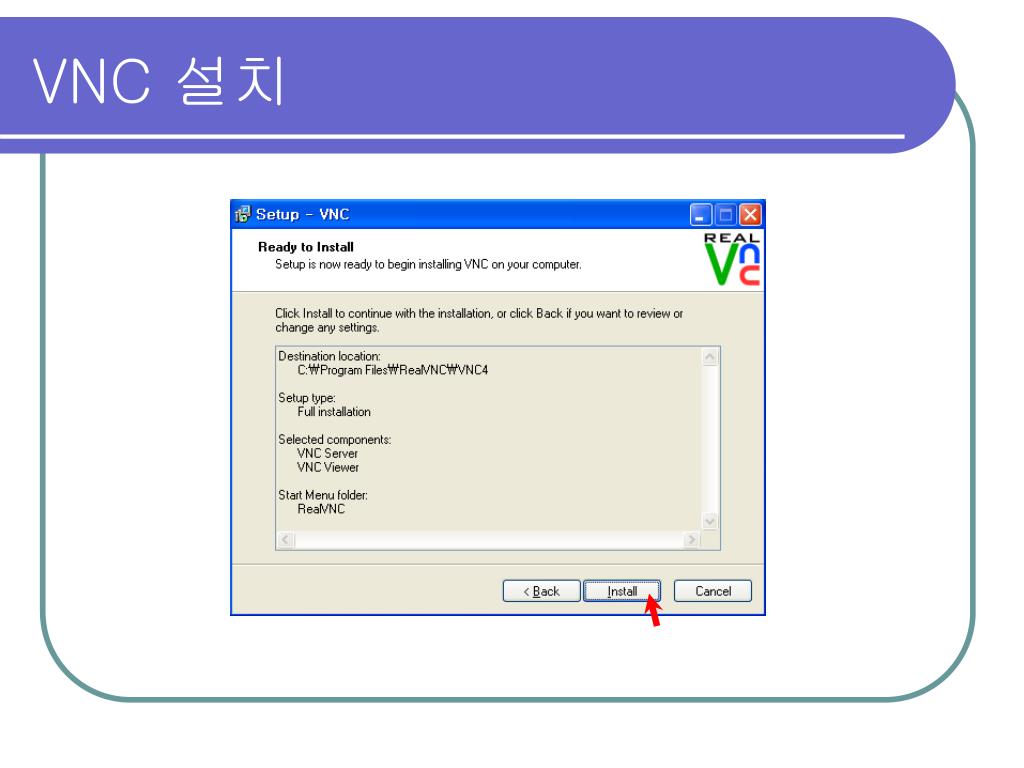
Task: Click the vertical scrollbar track
Action: 709,440
